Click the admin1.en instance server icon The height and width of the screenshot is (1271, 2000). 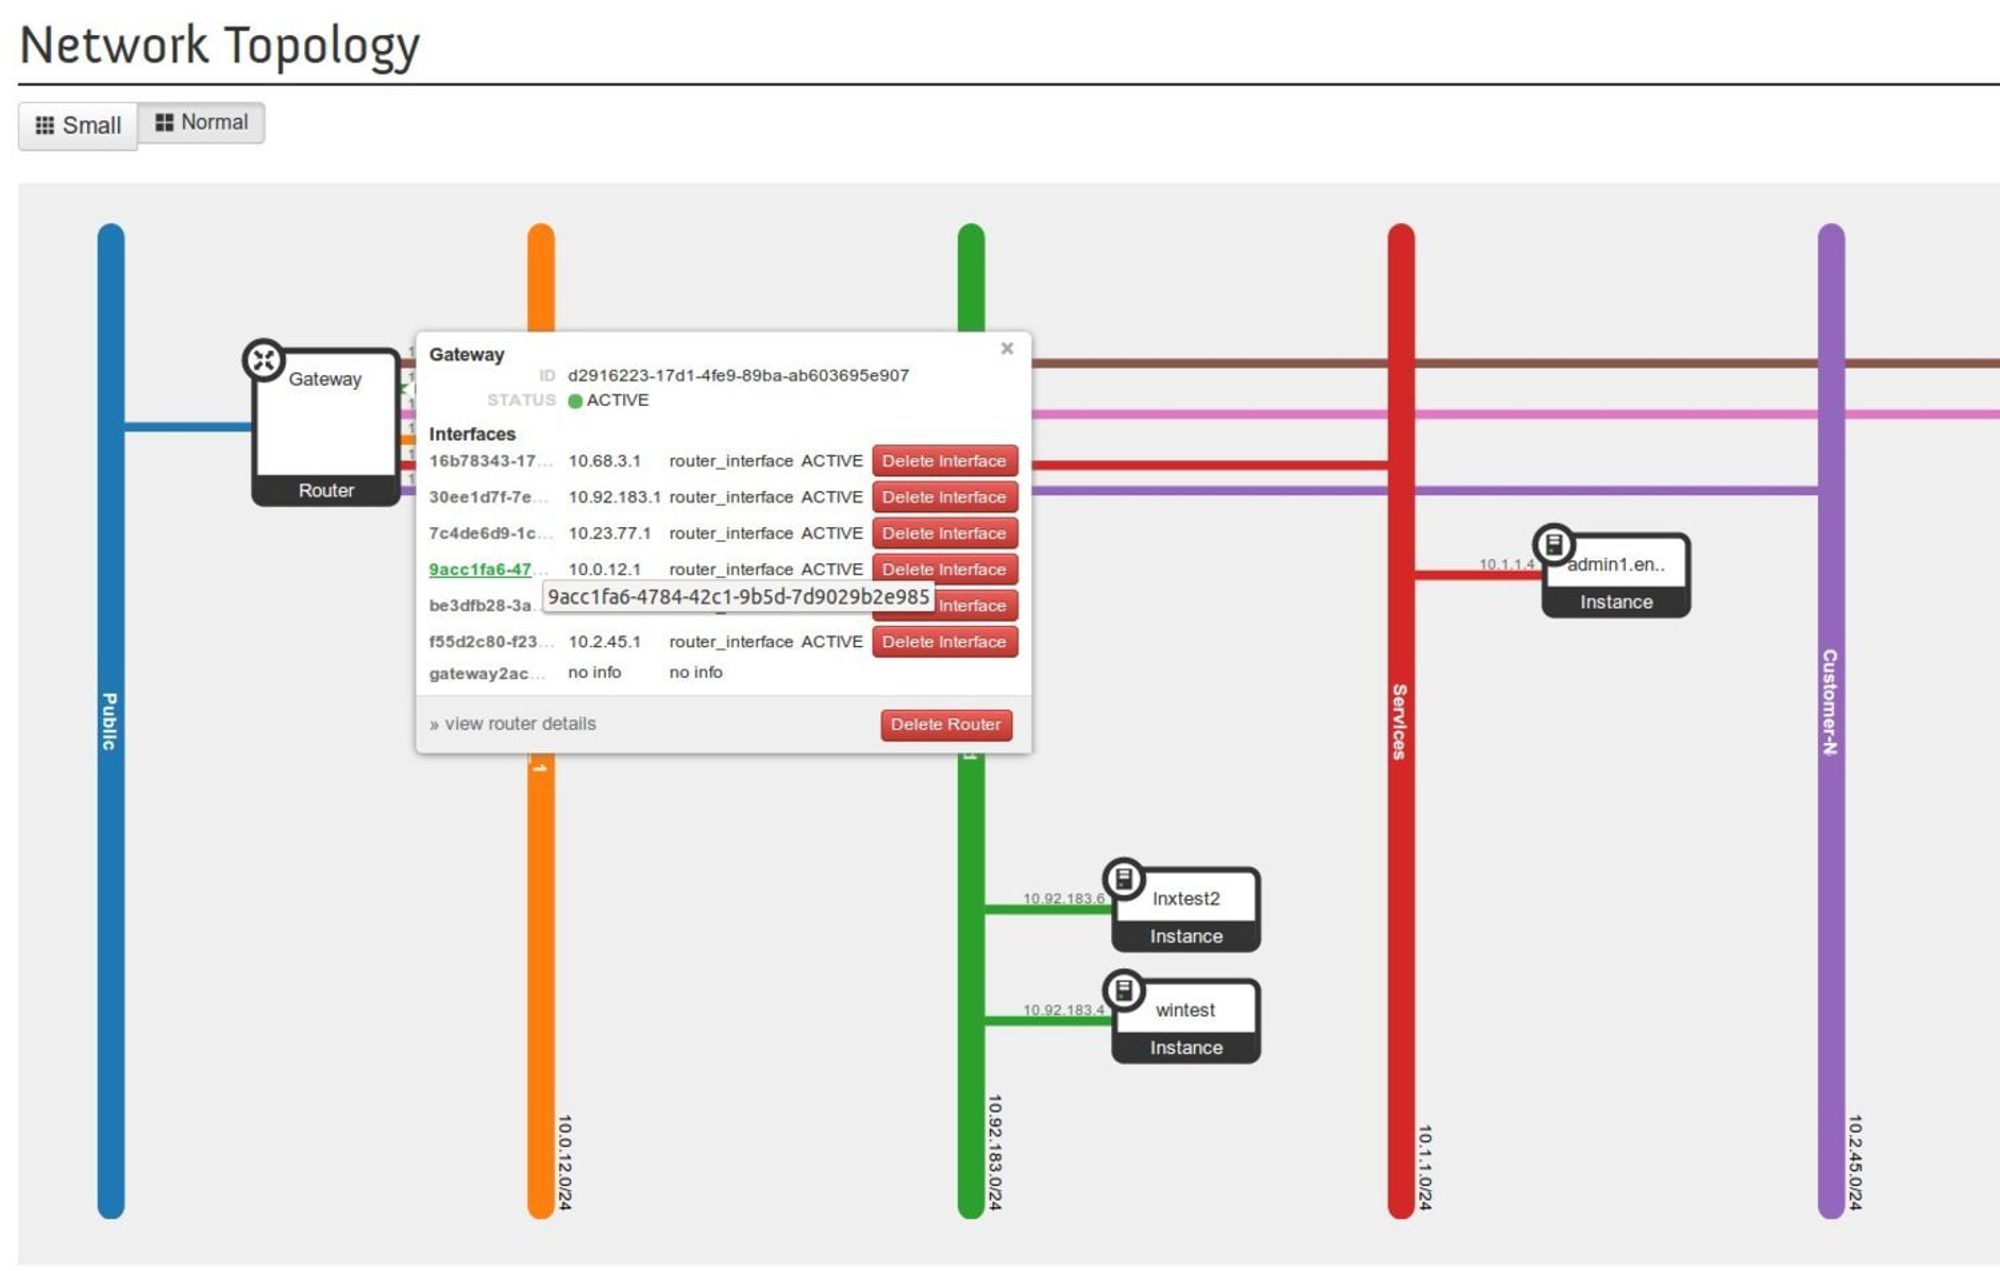tap(1554, 544)
